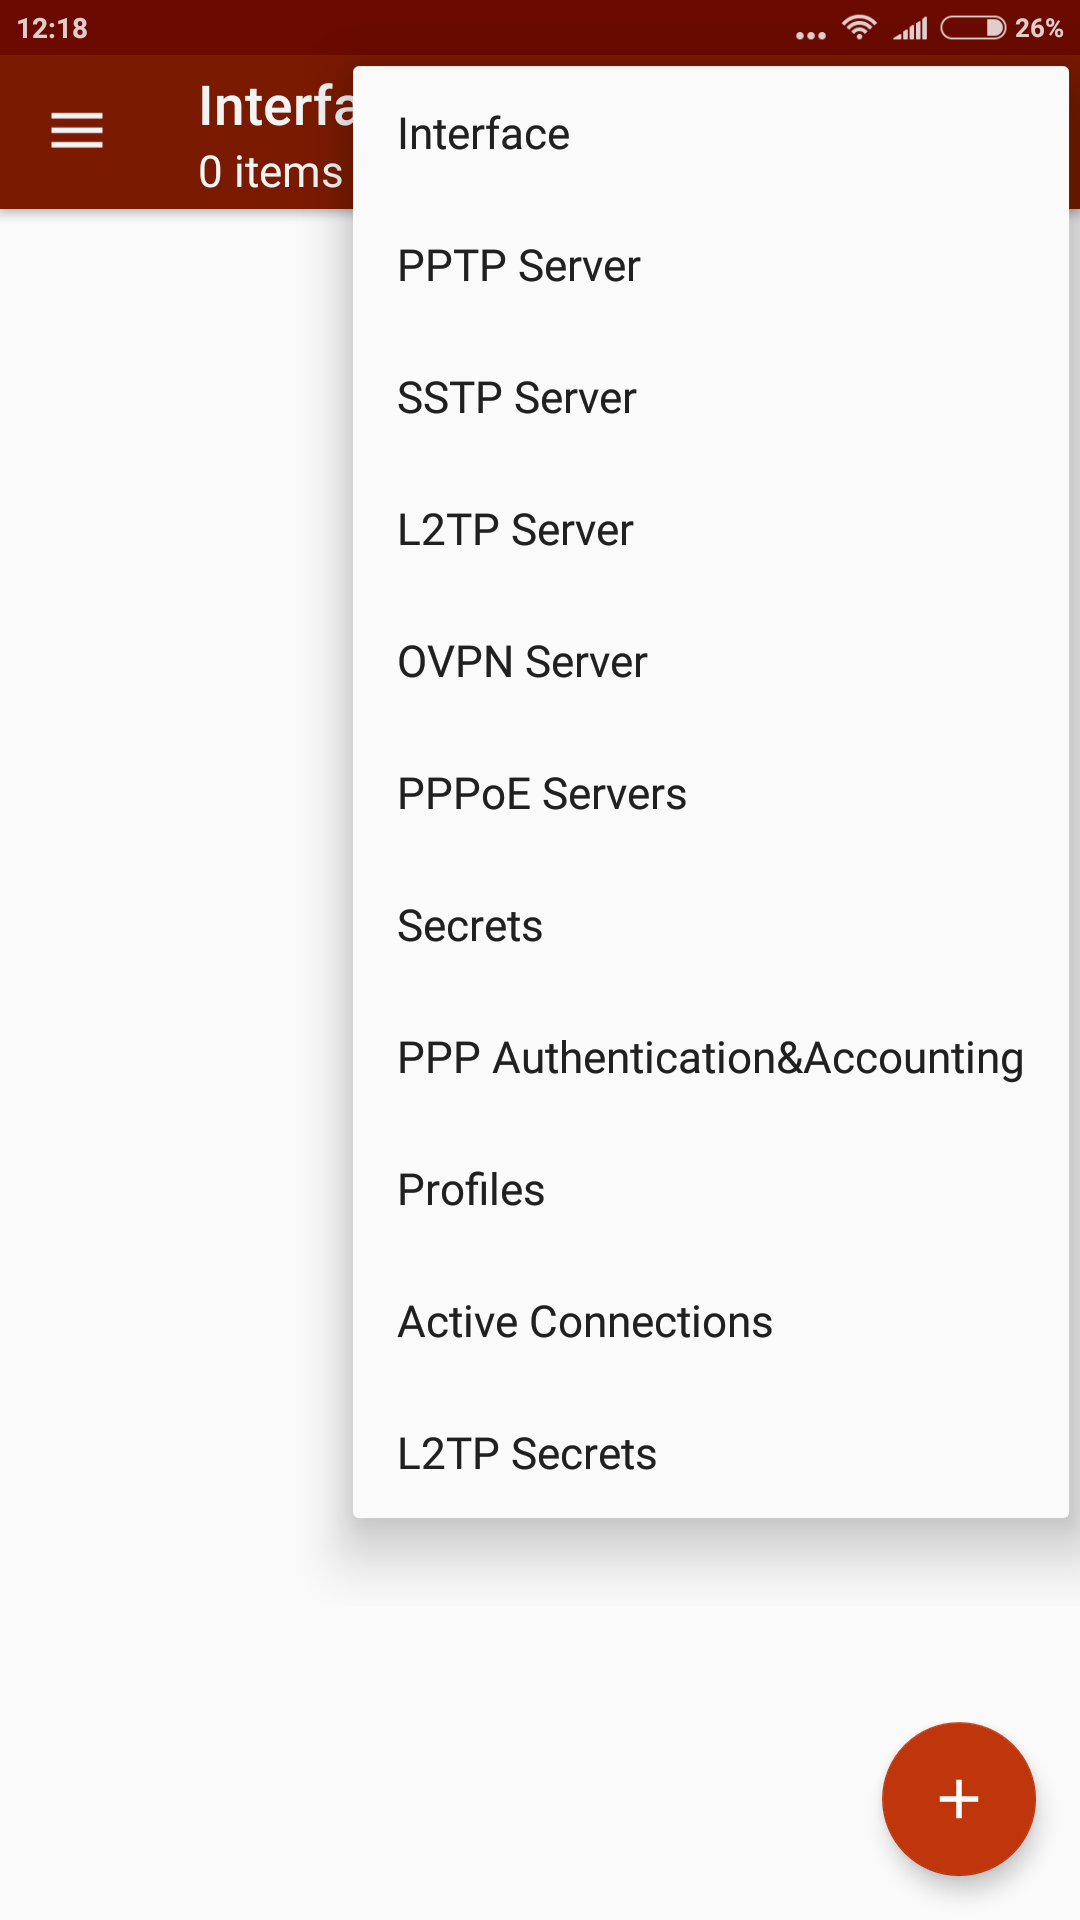Tap the 12:18 clock in status bar
The width and height of the screenshot is (1080, 1920).
click(x=52, y=28)
